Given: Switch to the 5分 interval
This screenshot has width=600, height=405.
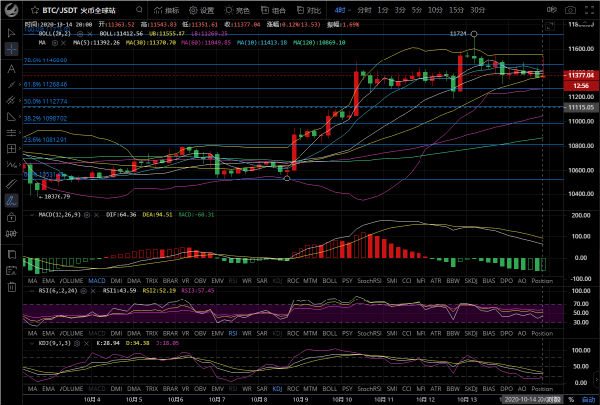Looking at the screenshot, I should (417, 10).
